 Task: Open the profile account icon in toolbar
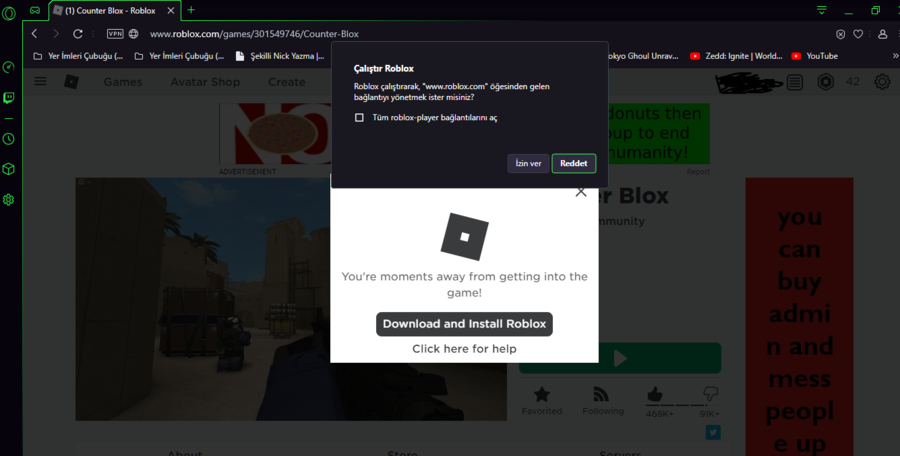[x=883, y=34]
